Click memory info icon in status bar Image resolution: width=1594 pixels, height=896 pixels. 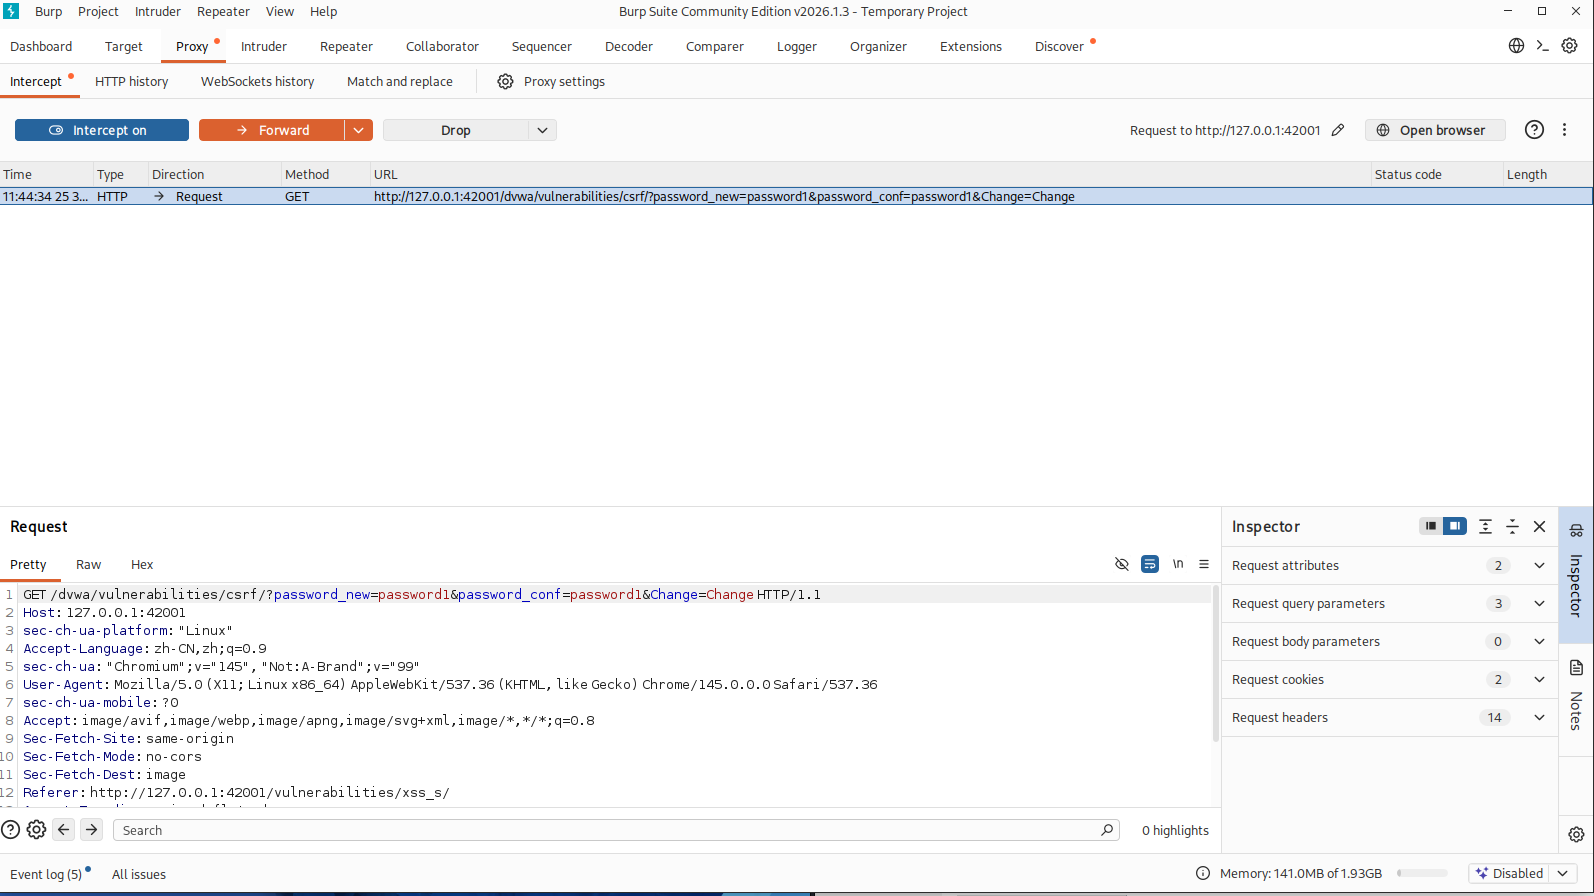coord(1203,873)
